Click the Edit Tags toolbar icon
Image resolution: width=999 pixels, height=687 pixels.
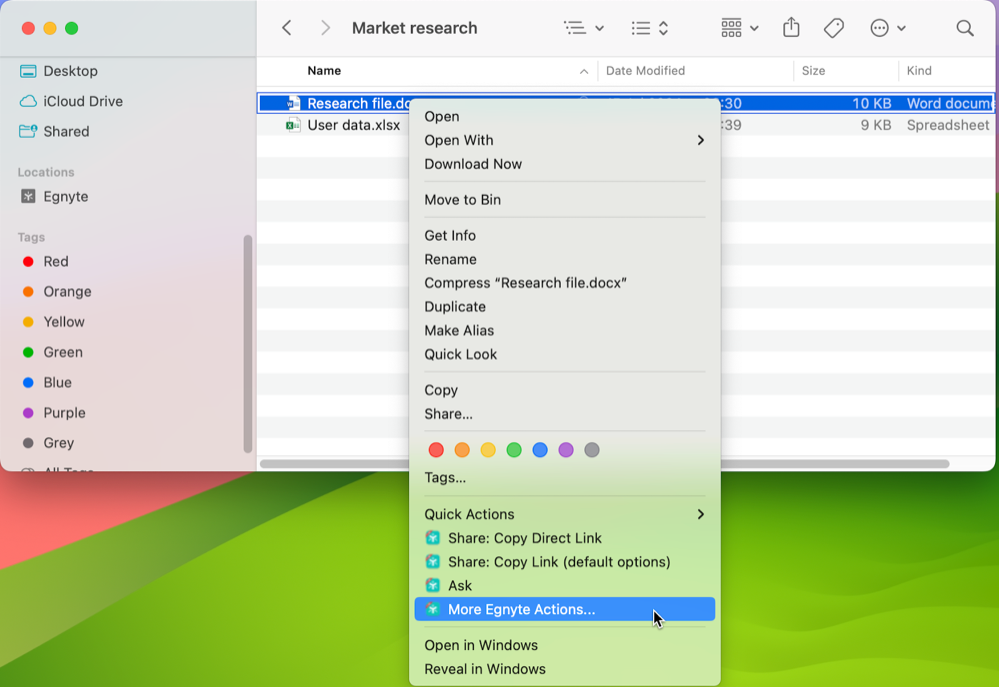[833, 28]
